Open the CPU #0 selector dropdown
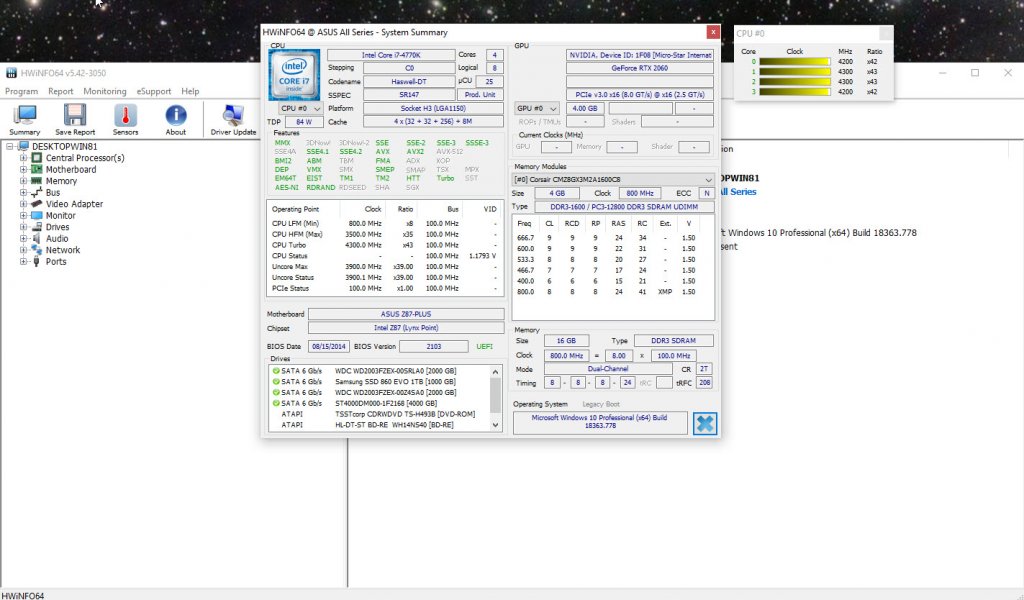 [300, 108]
